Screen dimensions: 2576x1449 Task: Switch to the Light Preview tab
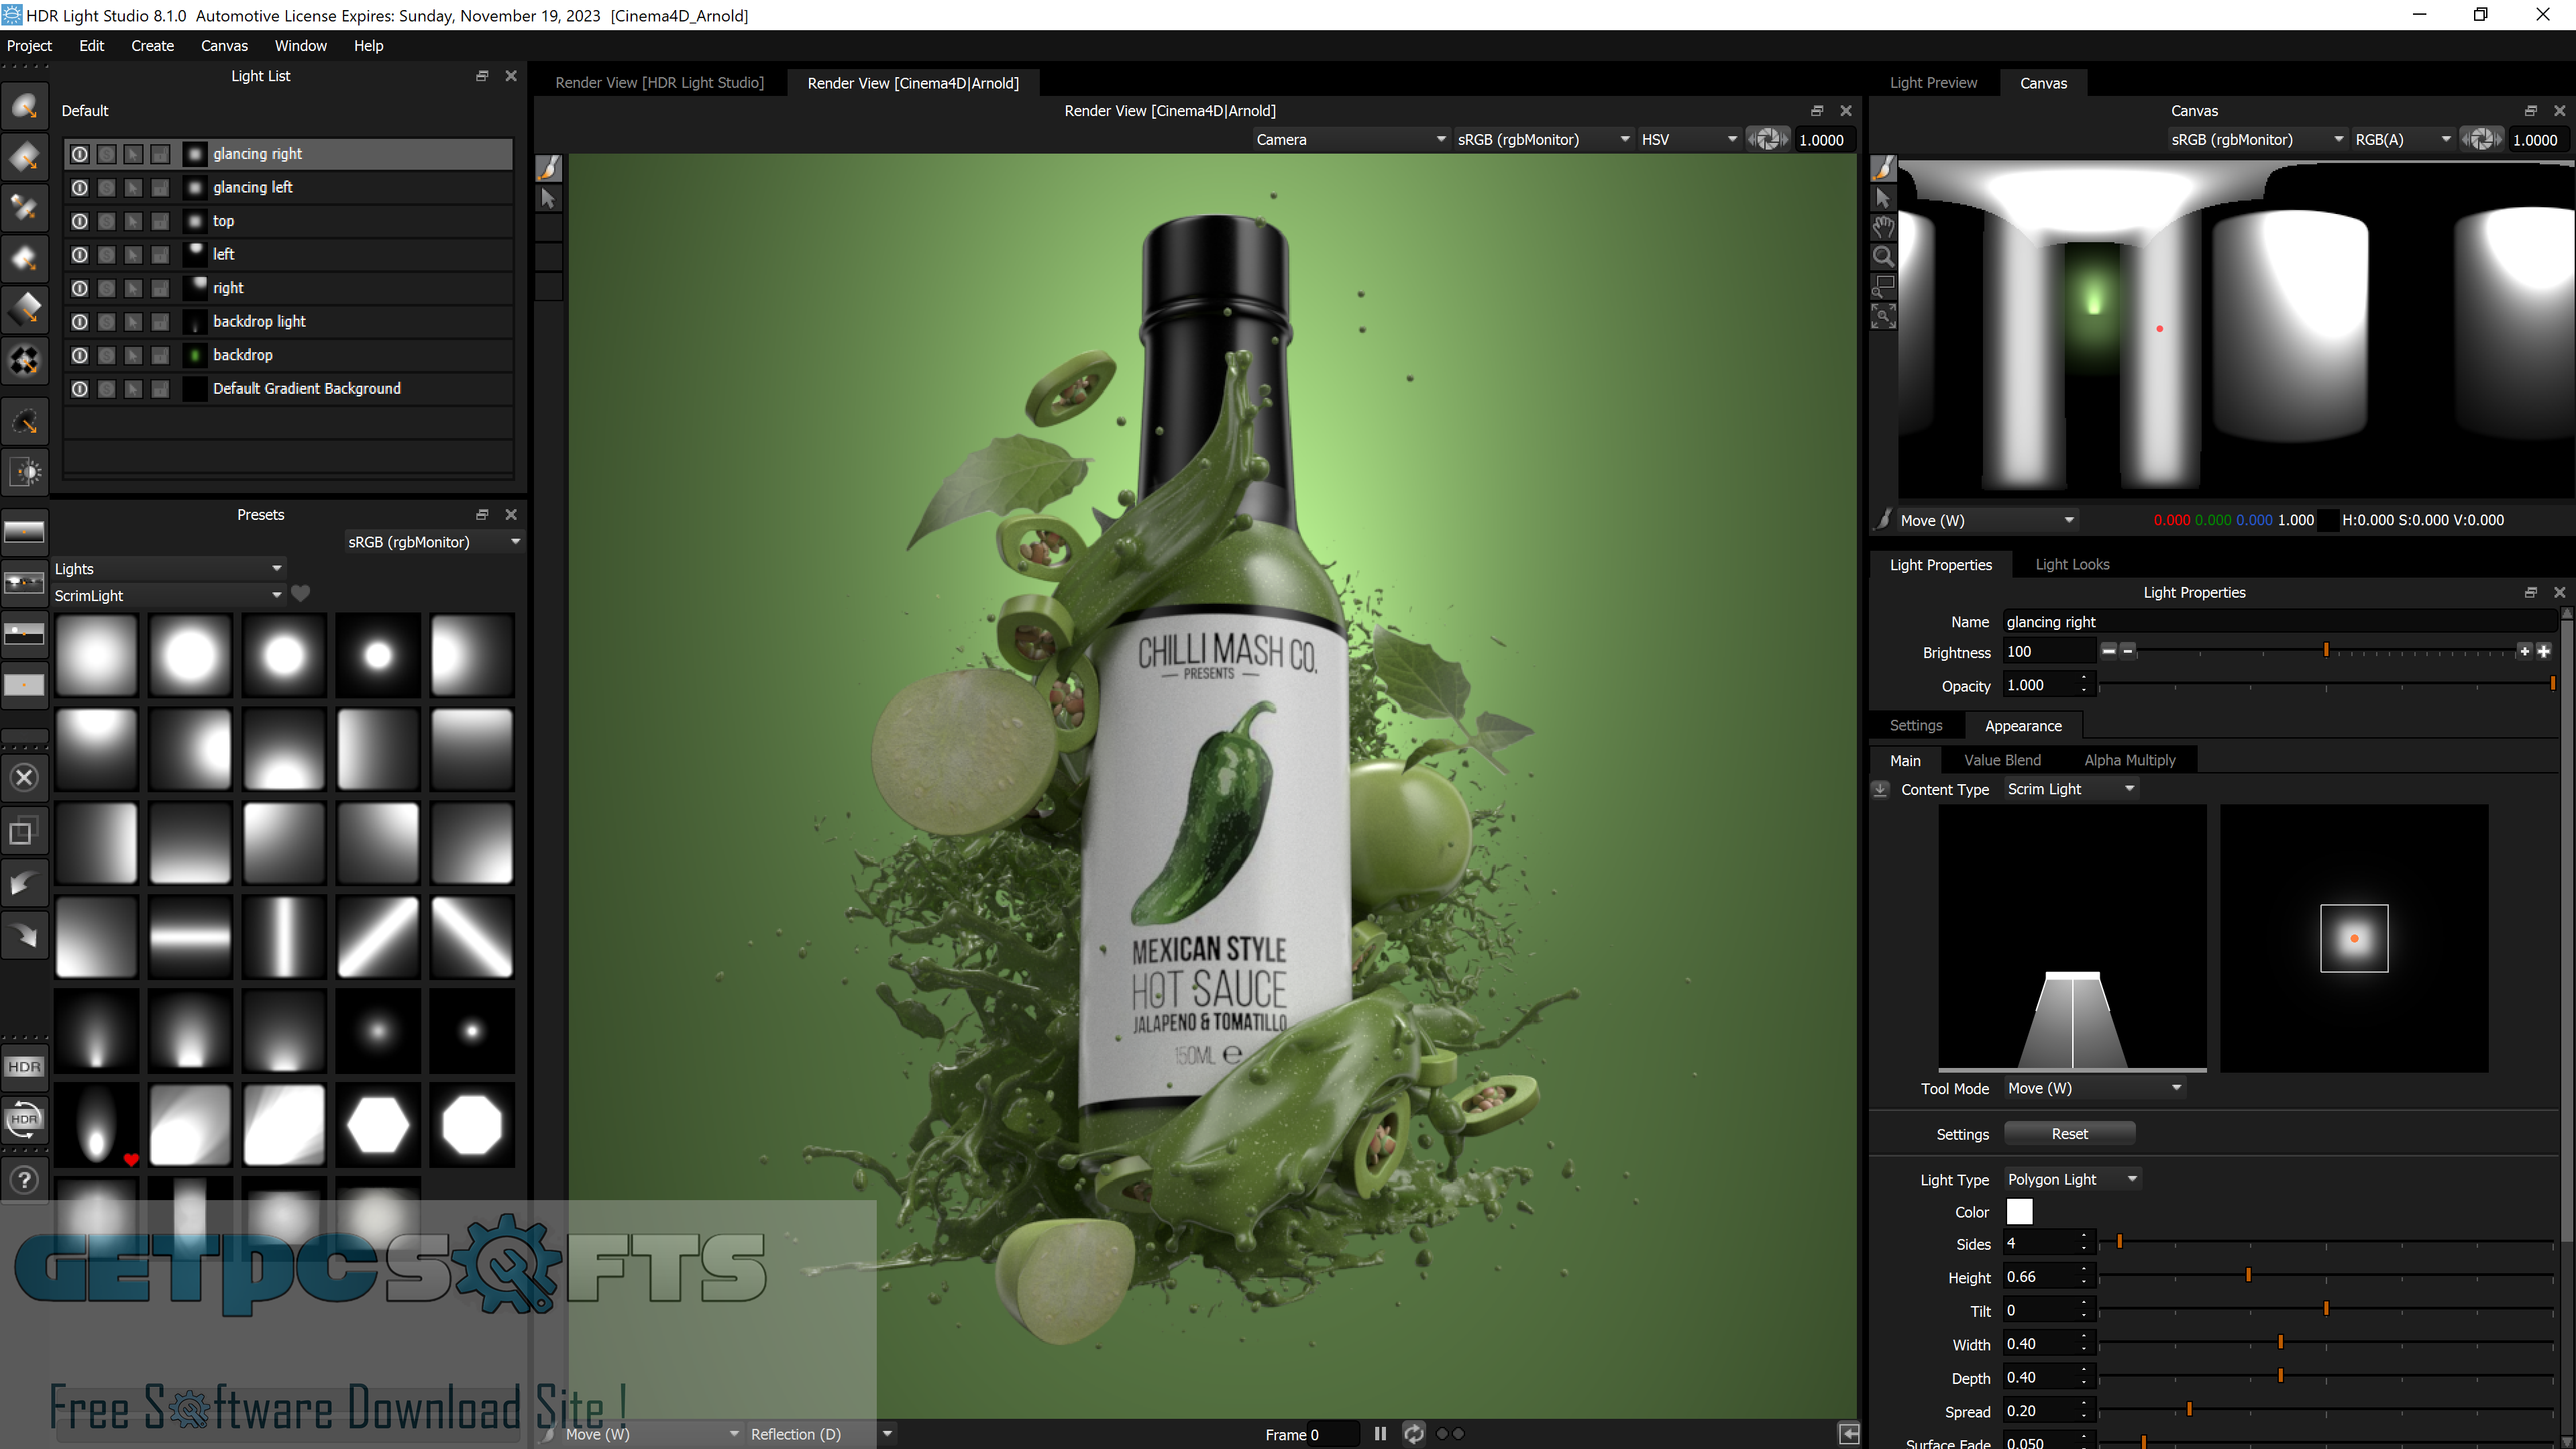[1933, 83]
